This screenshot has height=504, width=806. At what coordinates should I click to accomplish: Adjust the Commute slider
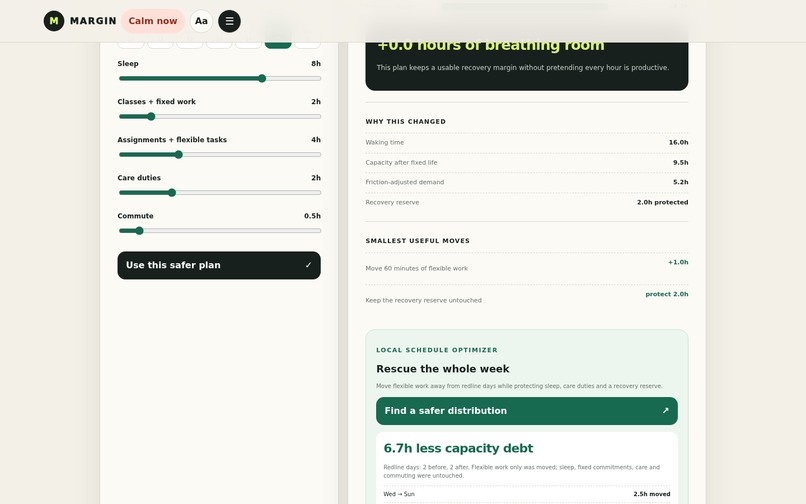[219, 230]
